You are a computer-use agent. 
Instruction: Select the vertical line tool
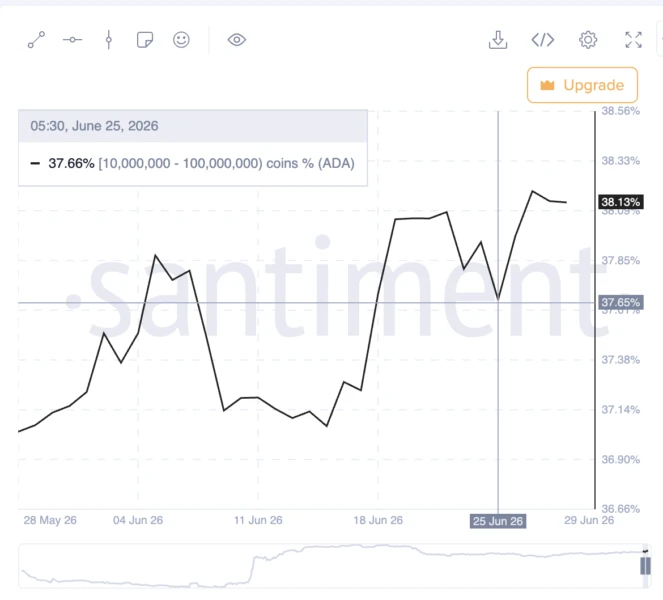(109, 40)
